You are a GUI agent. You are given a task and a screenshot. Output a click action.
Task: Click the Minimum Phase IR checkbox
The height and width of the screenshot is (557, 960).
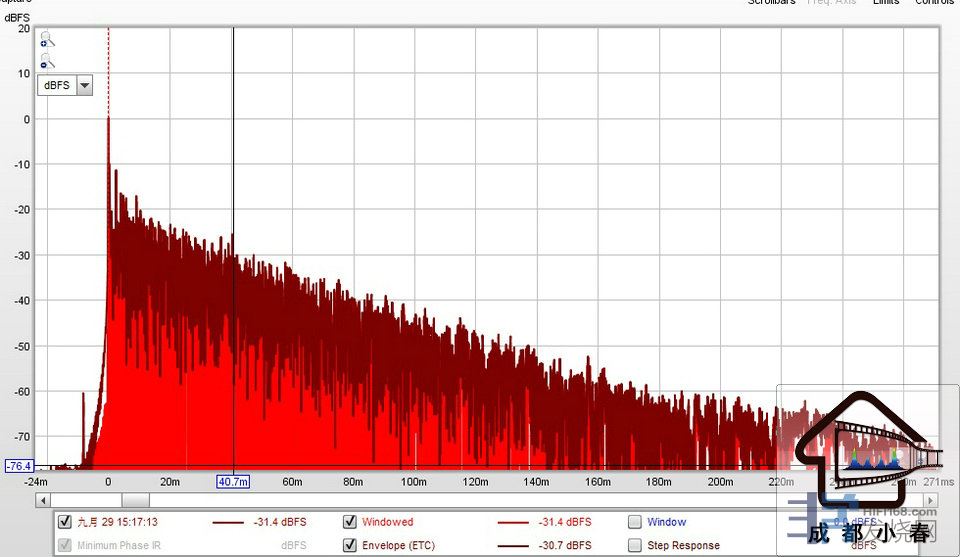(x=65, y=545)
